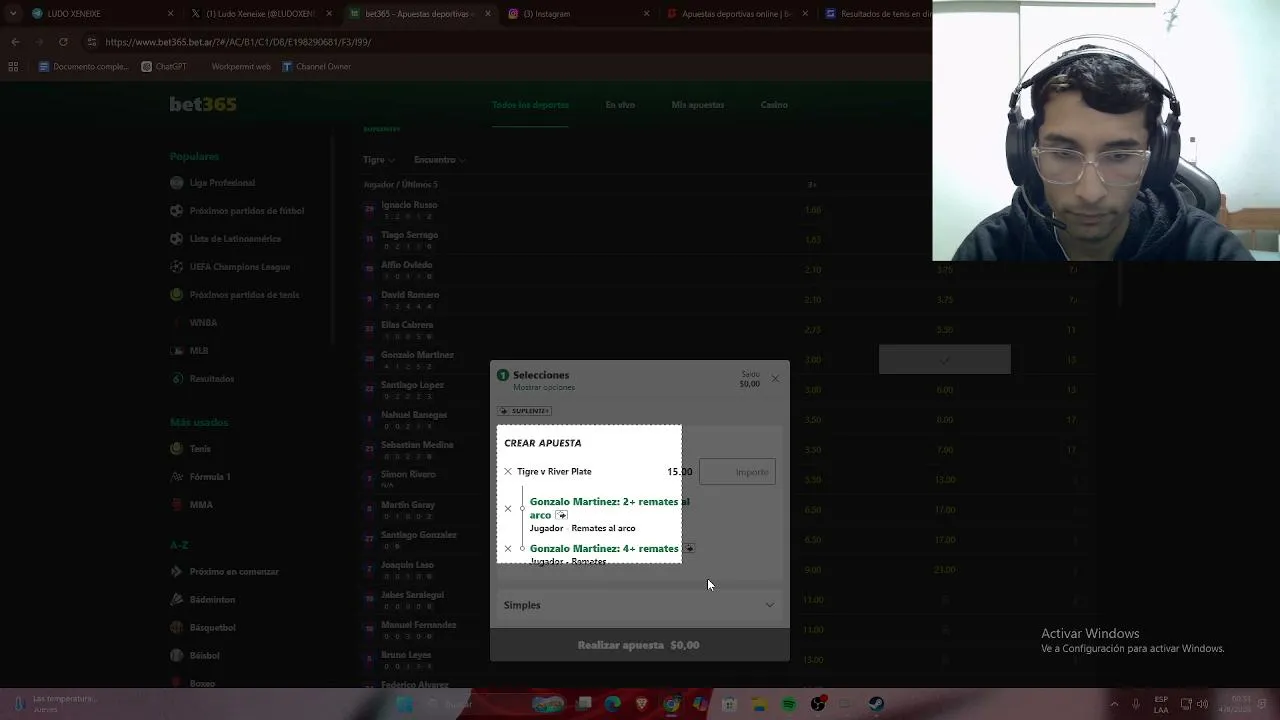Open the browser tab search dropdown

pyautogui.click(x=12, y=14)
